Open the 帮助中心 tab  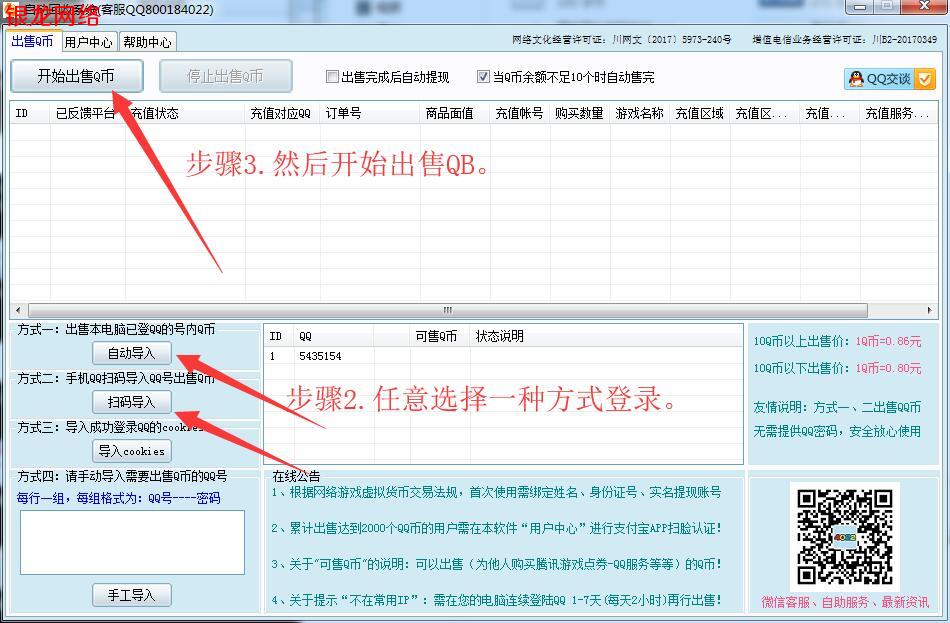coord(147,42)
